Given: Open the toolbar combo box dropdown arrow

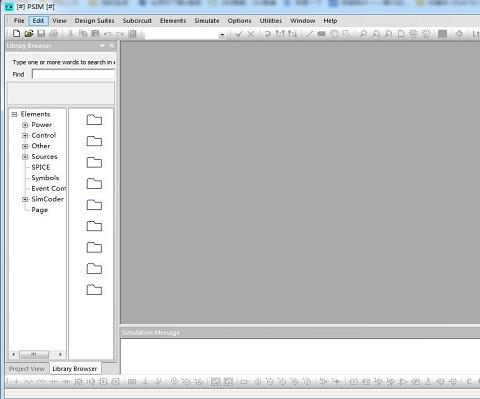Looking at the screenshot, I should [222, 35].
